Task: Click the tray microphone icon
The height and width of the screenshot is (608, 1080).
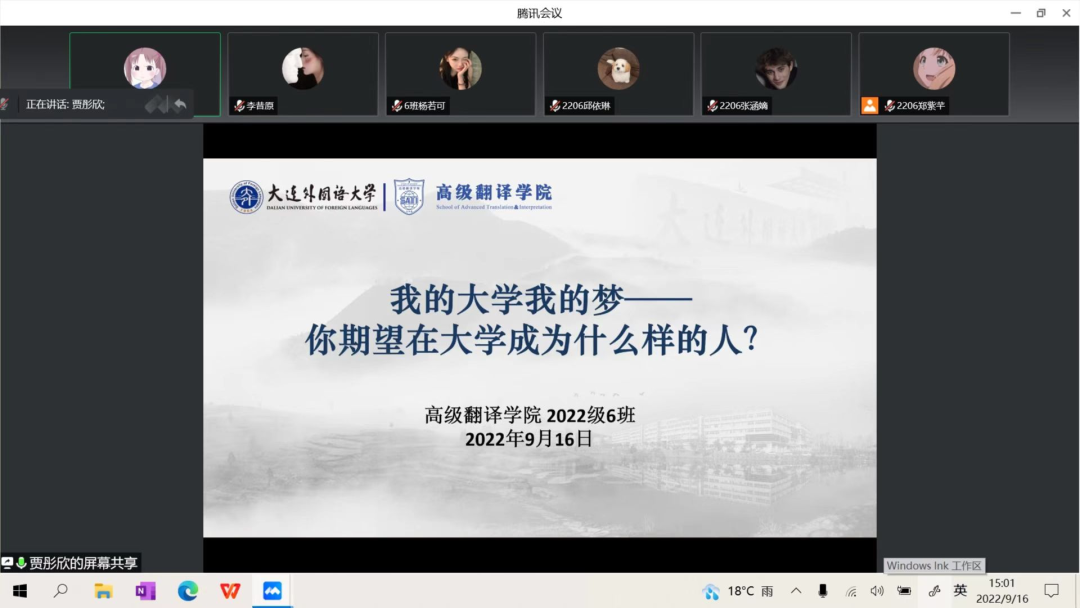Action: [x=823, y=591]
